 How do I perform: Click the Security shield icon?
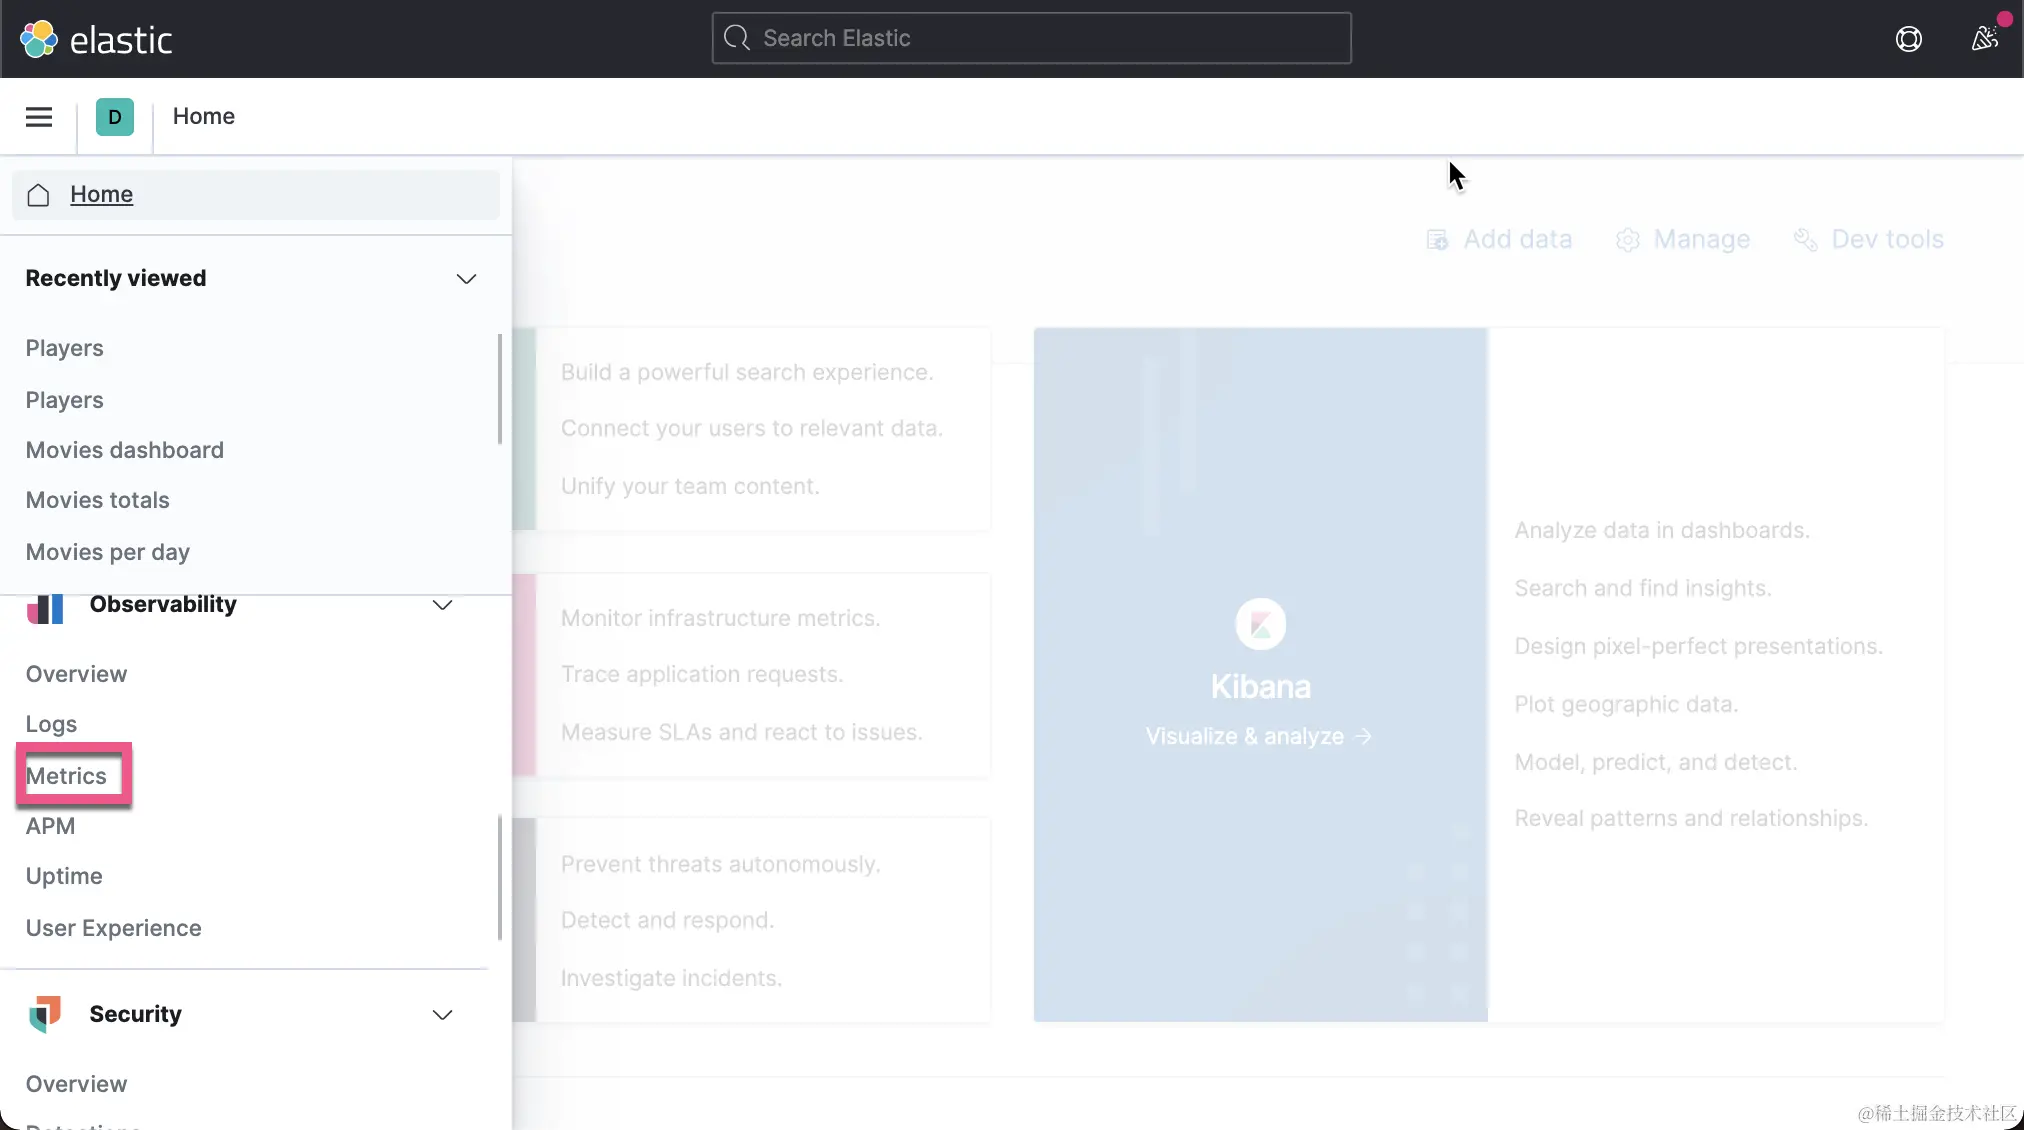click(45, 1014)
